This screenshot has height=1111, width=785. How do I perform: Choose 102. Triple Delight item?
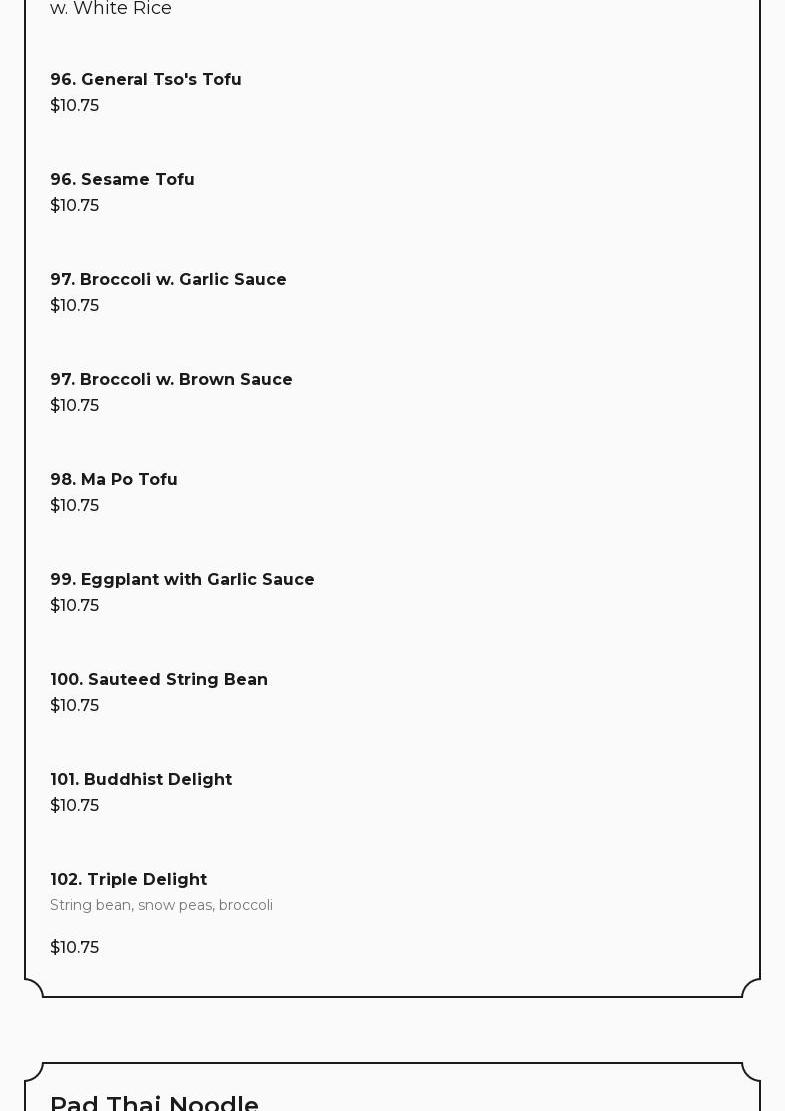(128, 879)
